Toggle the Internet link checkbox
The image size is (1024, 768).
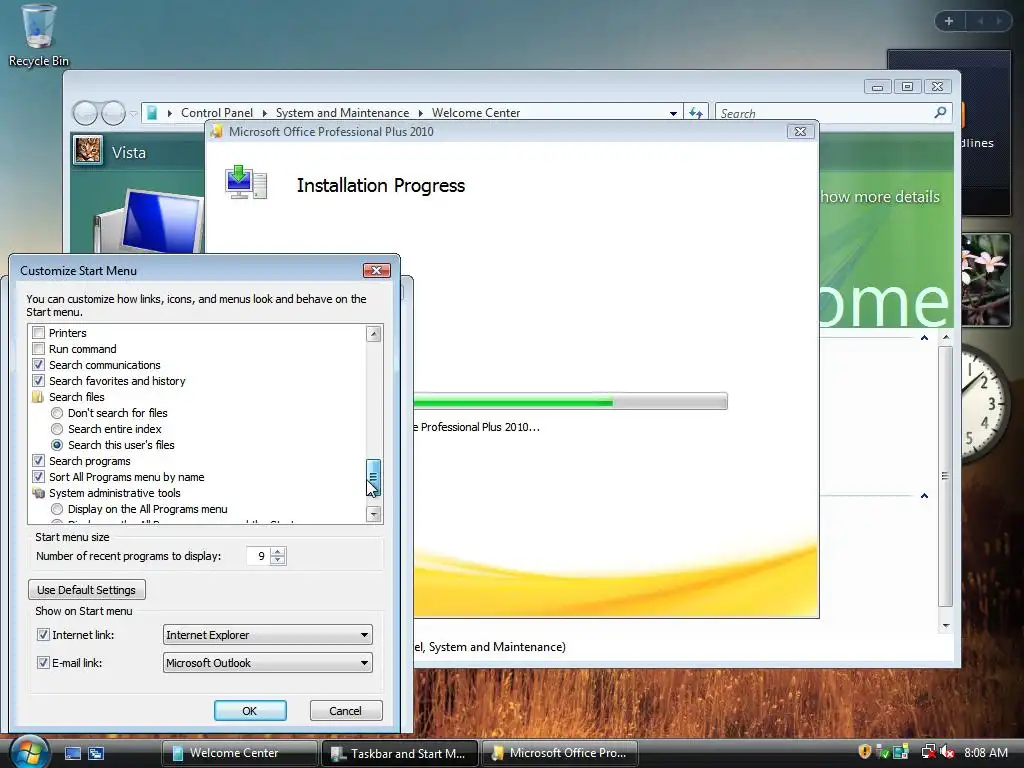[x=43, y=634]
